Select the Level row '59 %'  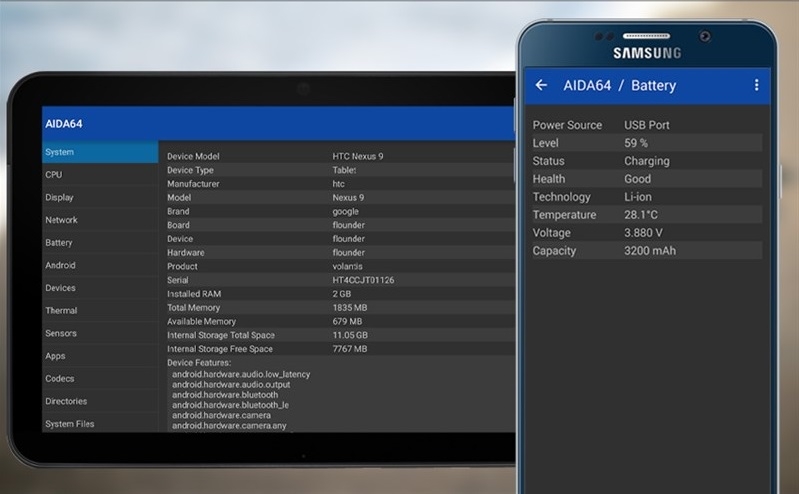coord(647,143)
